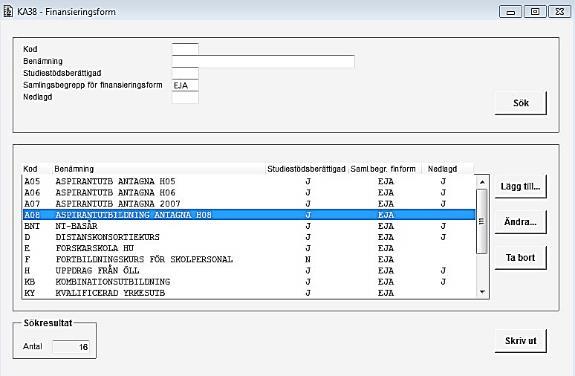Select row A05 ASPIRANTUTB ANTAGNA H05
575x376 pixels.
click(249, 181)
